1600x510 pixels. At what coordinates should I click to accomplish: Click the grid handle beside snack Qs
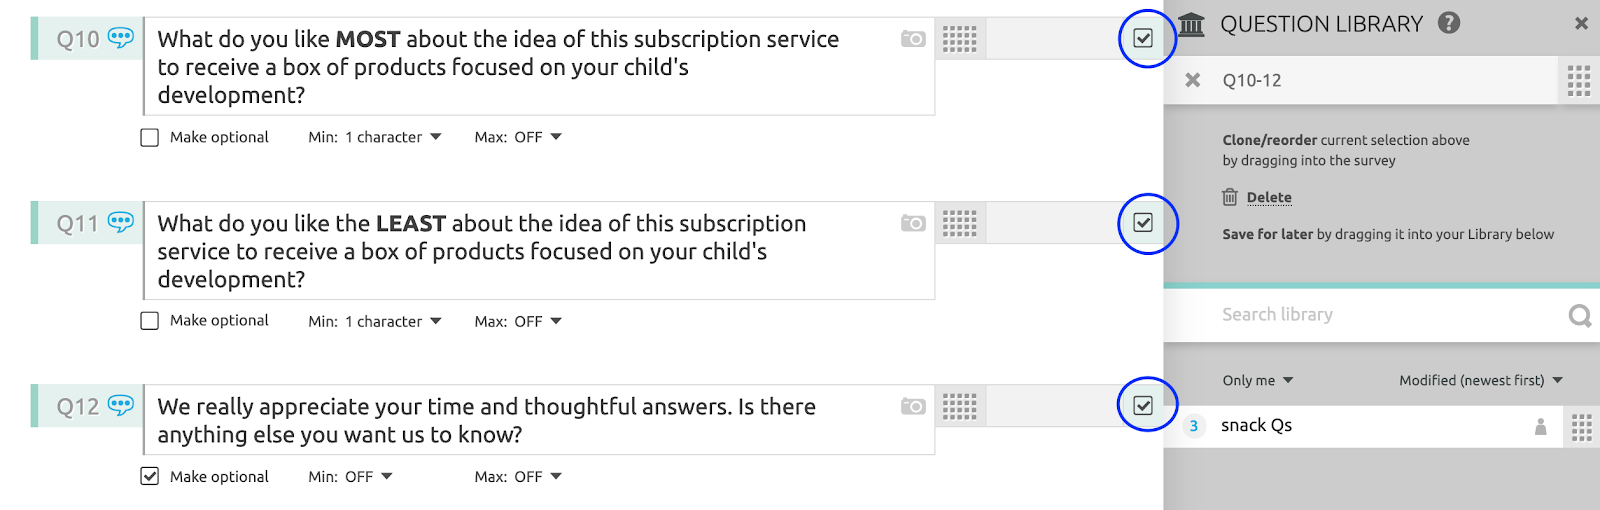coord(1581,427)
